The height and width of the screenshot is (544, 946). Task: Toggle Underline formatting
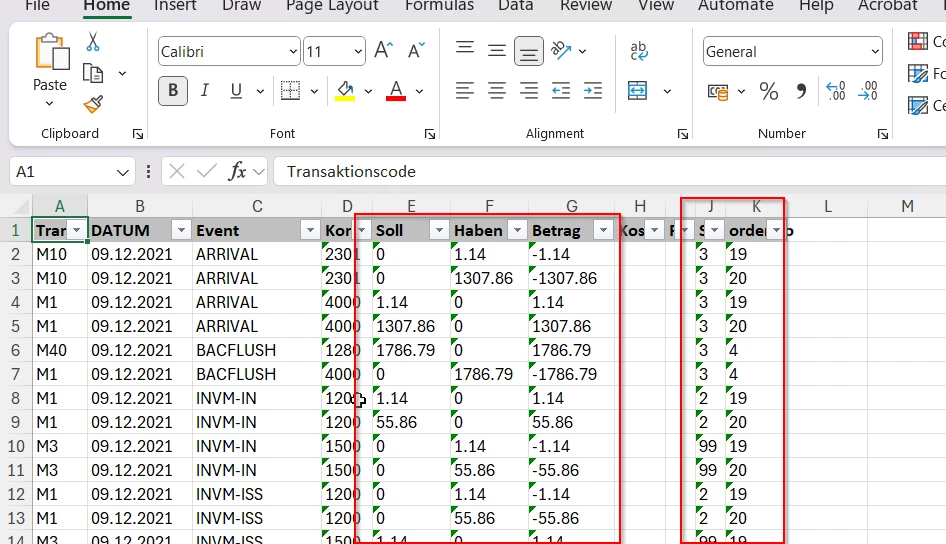click(x=236, y=91)
